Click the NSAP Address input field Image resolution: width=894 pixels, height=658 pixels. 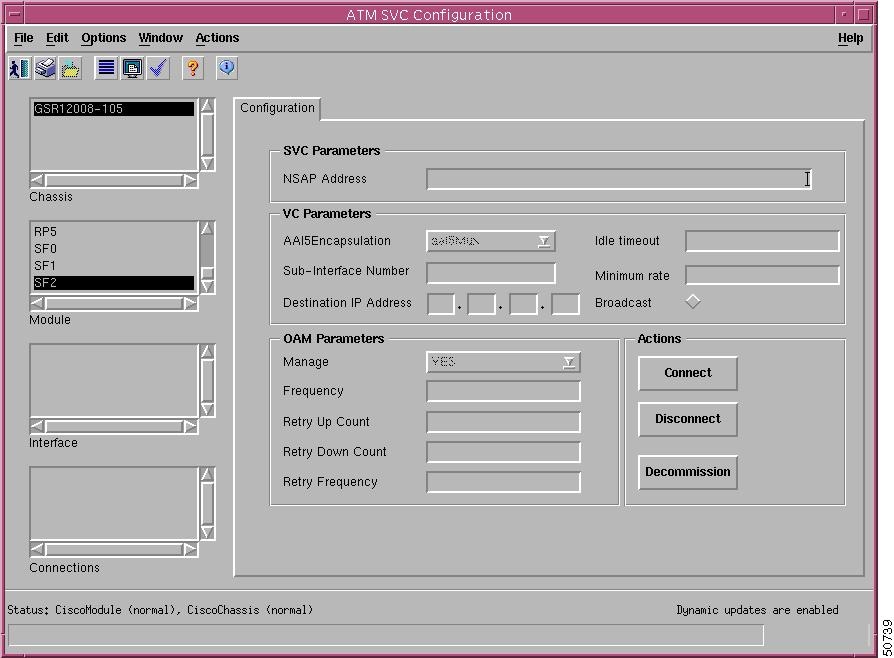coord(619,179)
